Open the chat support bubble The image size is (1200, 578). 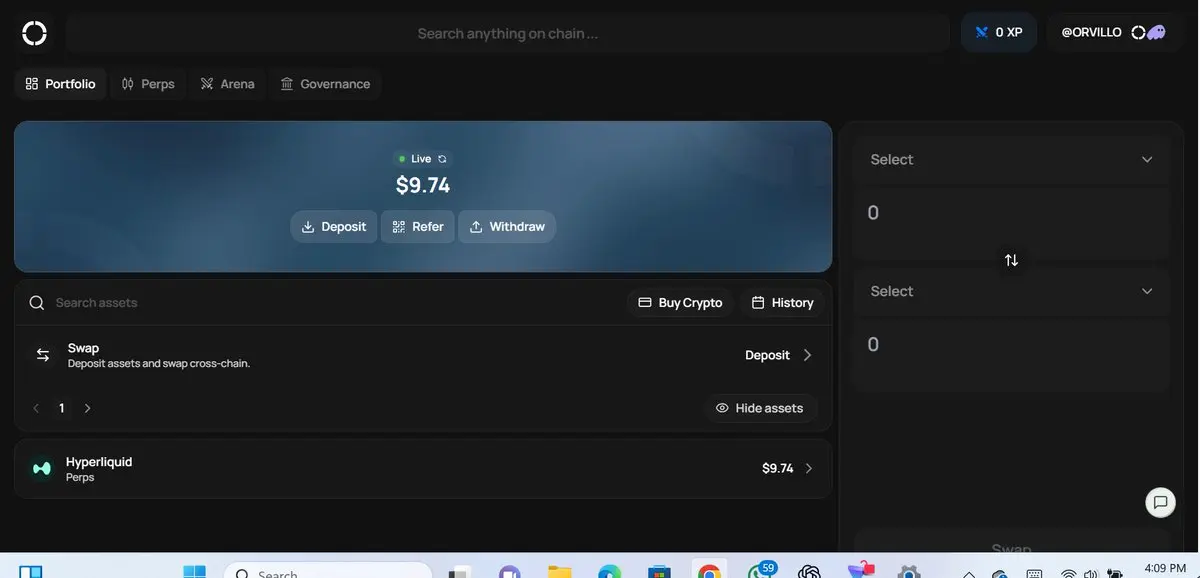(1160, 502)
